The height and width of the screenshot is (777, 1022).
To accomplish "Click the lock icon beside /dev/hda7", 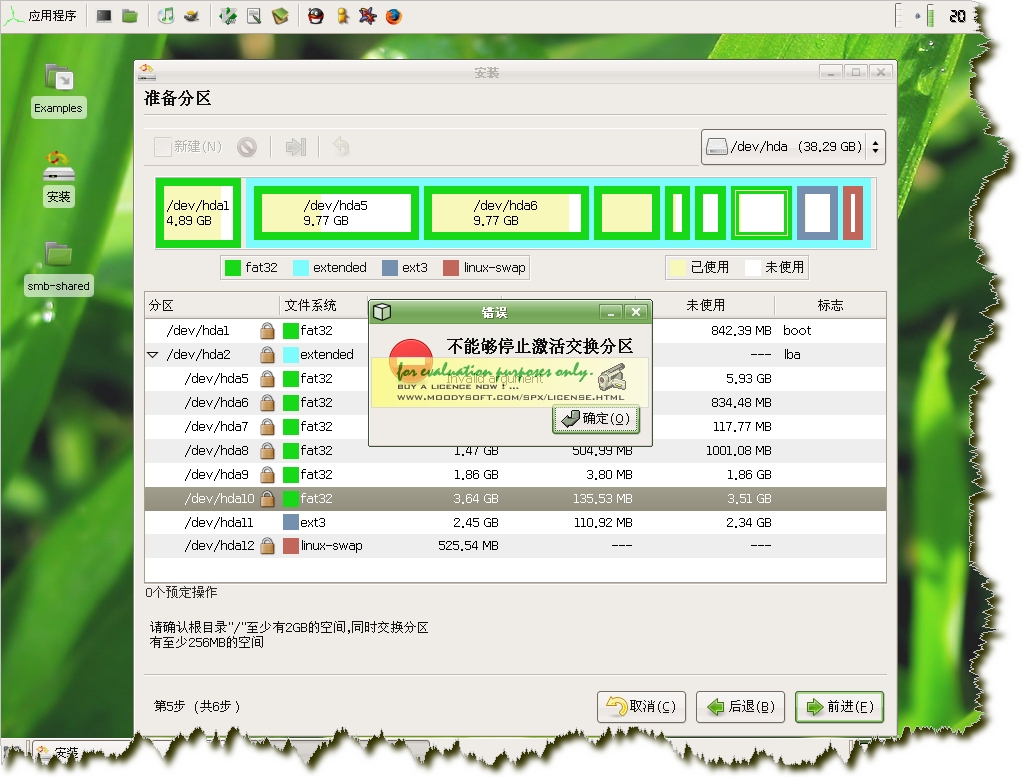I will click(x=267, y=427).
